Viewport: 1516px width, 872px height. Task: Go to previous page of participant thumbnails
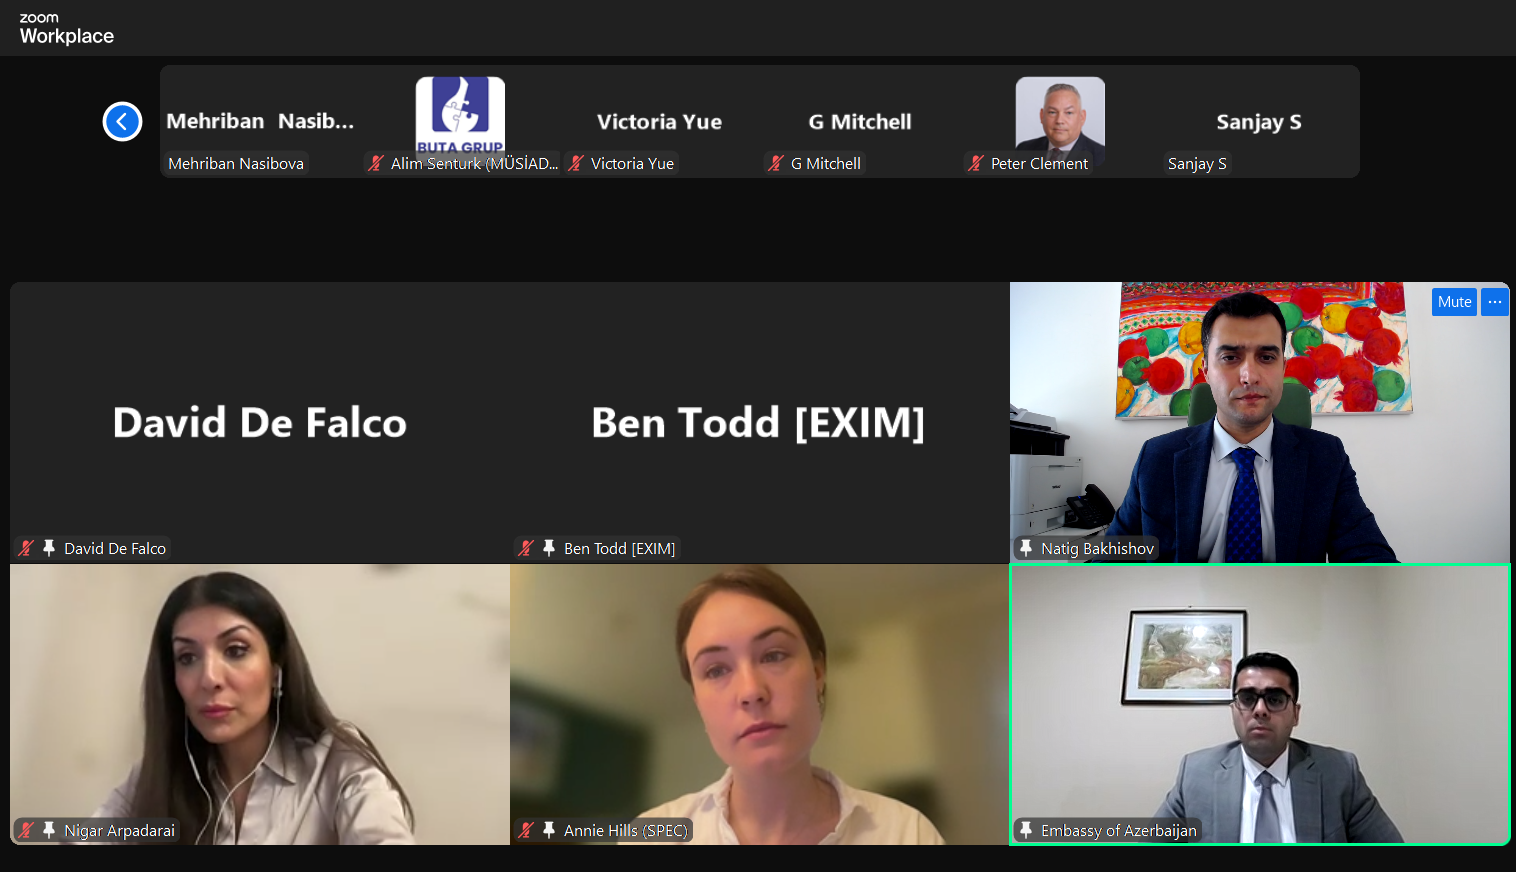point(122,122)
